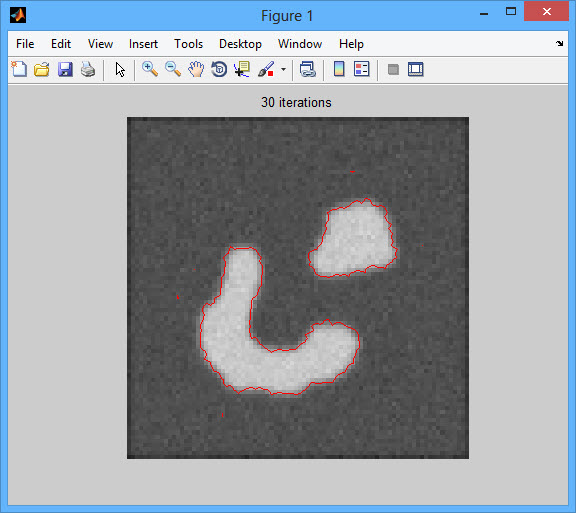Insert a colorbar using the colorbar icon
Image resolution: width=576 pixels, height=513 pixels.
point(339,69)
